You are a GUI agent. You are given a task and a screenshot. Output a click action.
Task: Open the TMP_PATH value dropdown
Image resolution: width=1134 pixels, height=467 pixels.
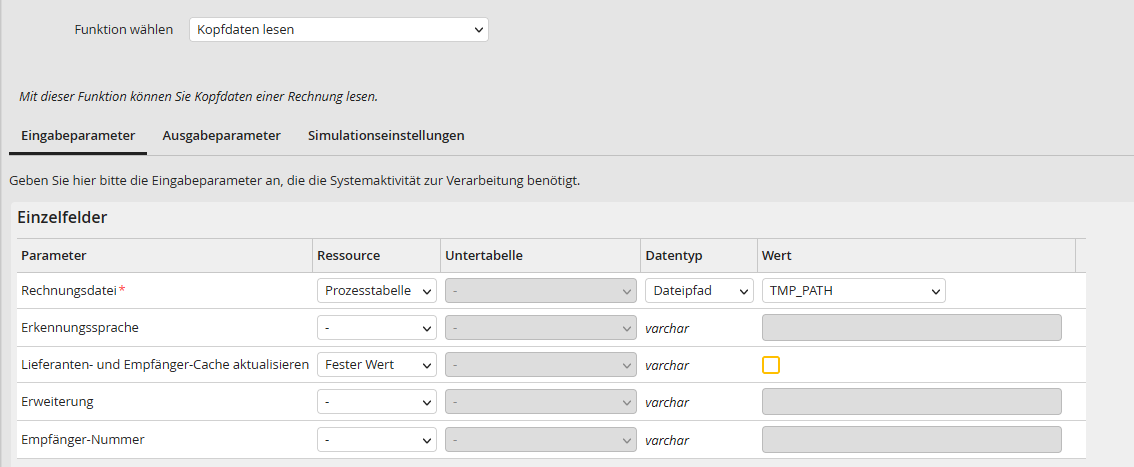tap(853, 291)
